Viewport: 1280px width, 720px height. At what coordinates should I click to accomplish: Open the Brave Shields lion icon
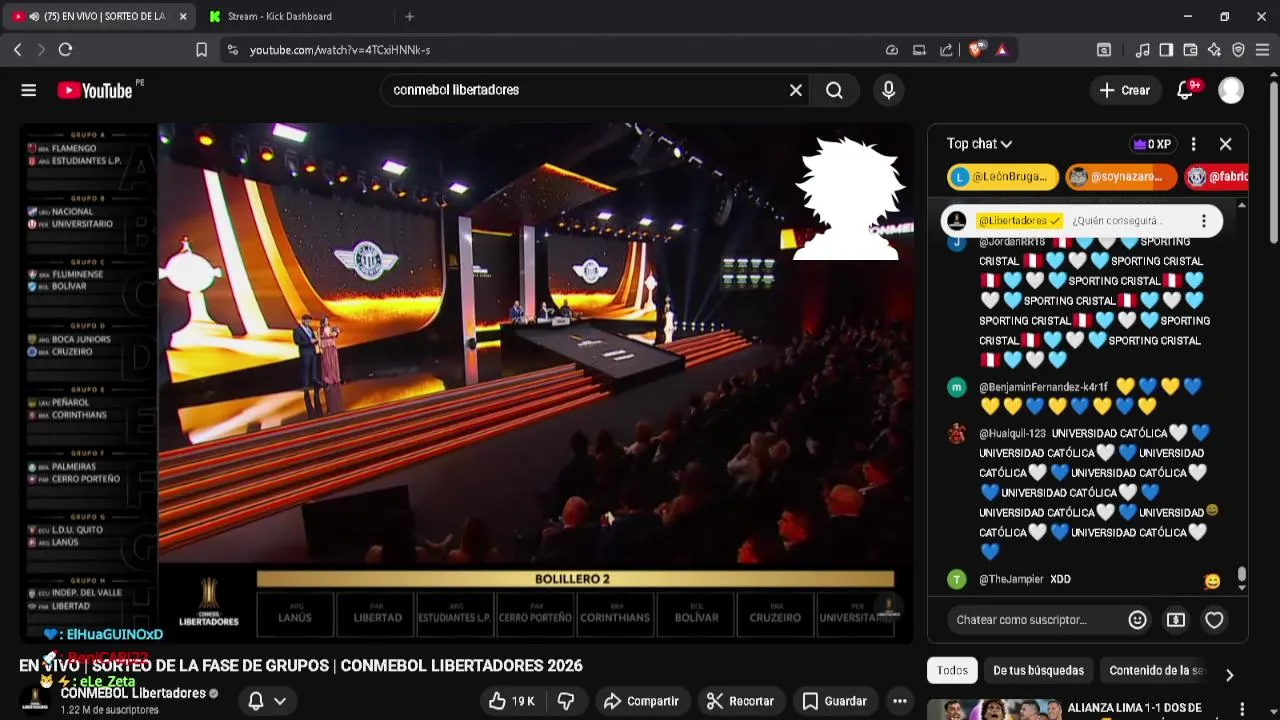(x=976, y=49)
